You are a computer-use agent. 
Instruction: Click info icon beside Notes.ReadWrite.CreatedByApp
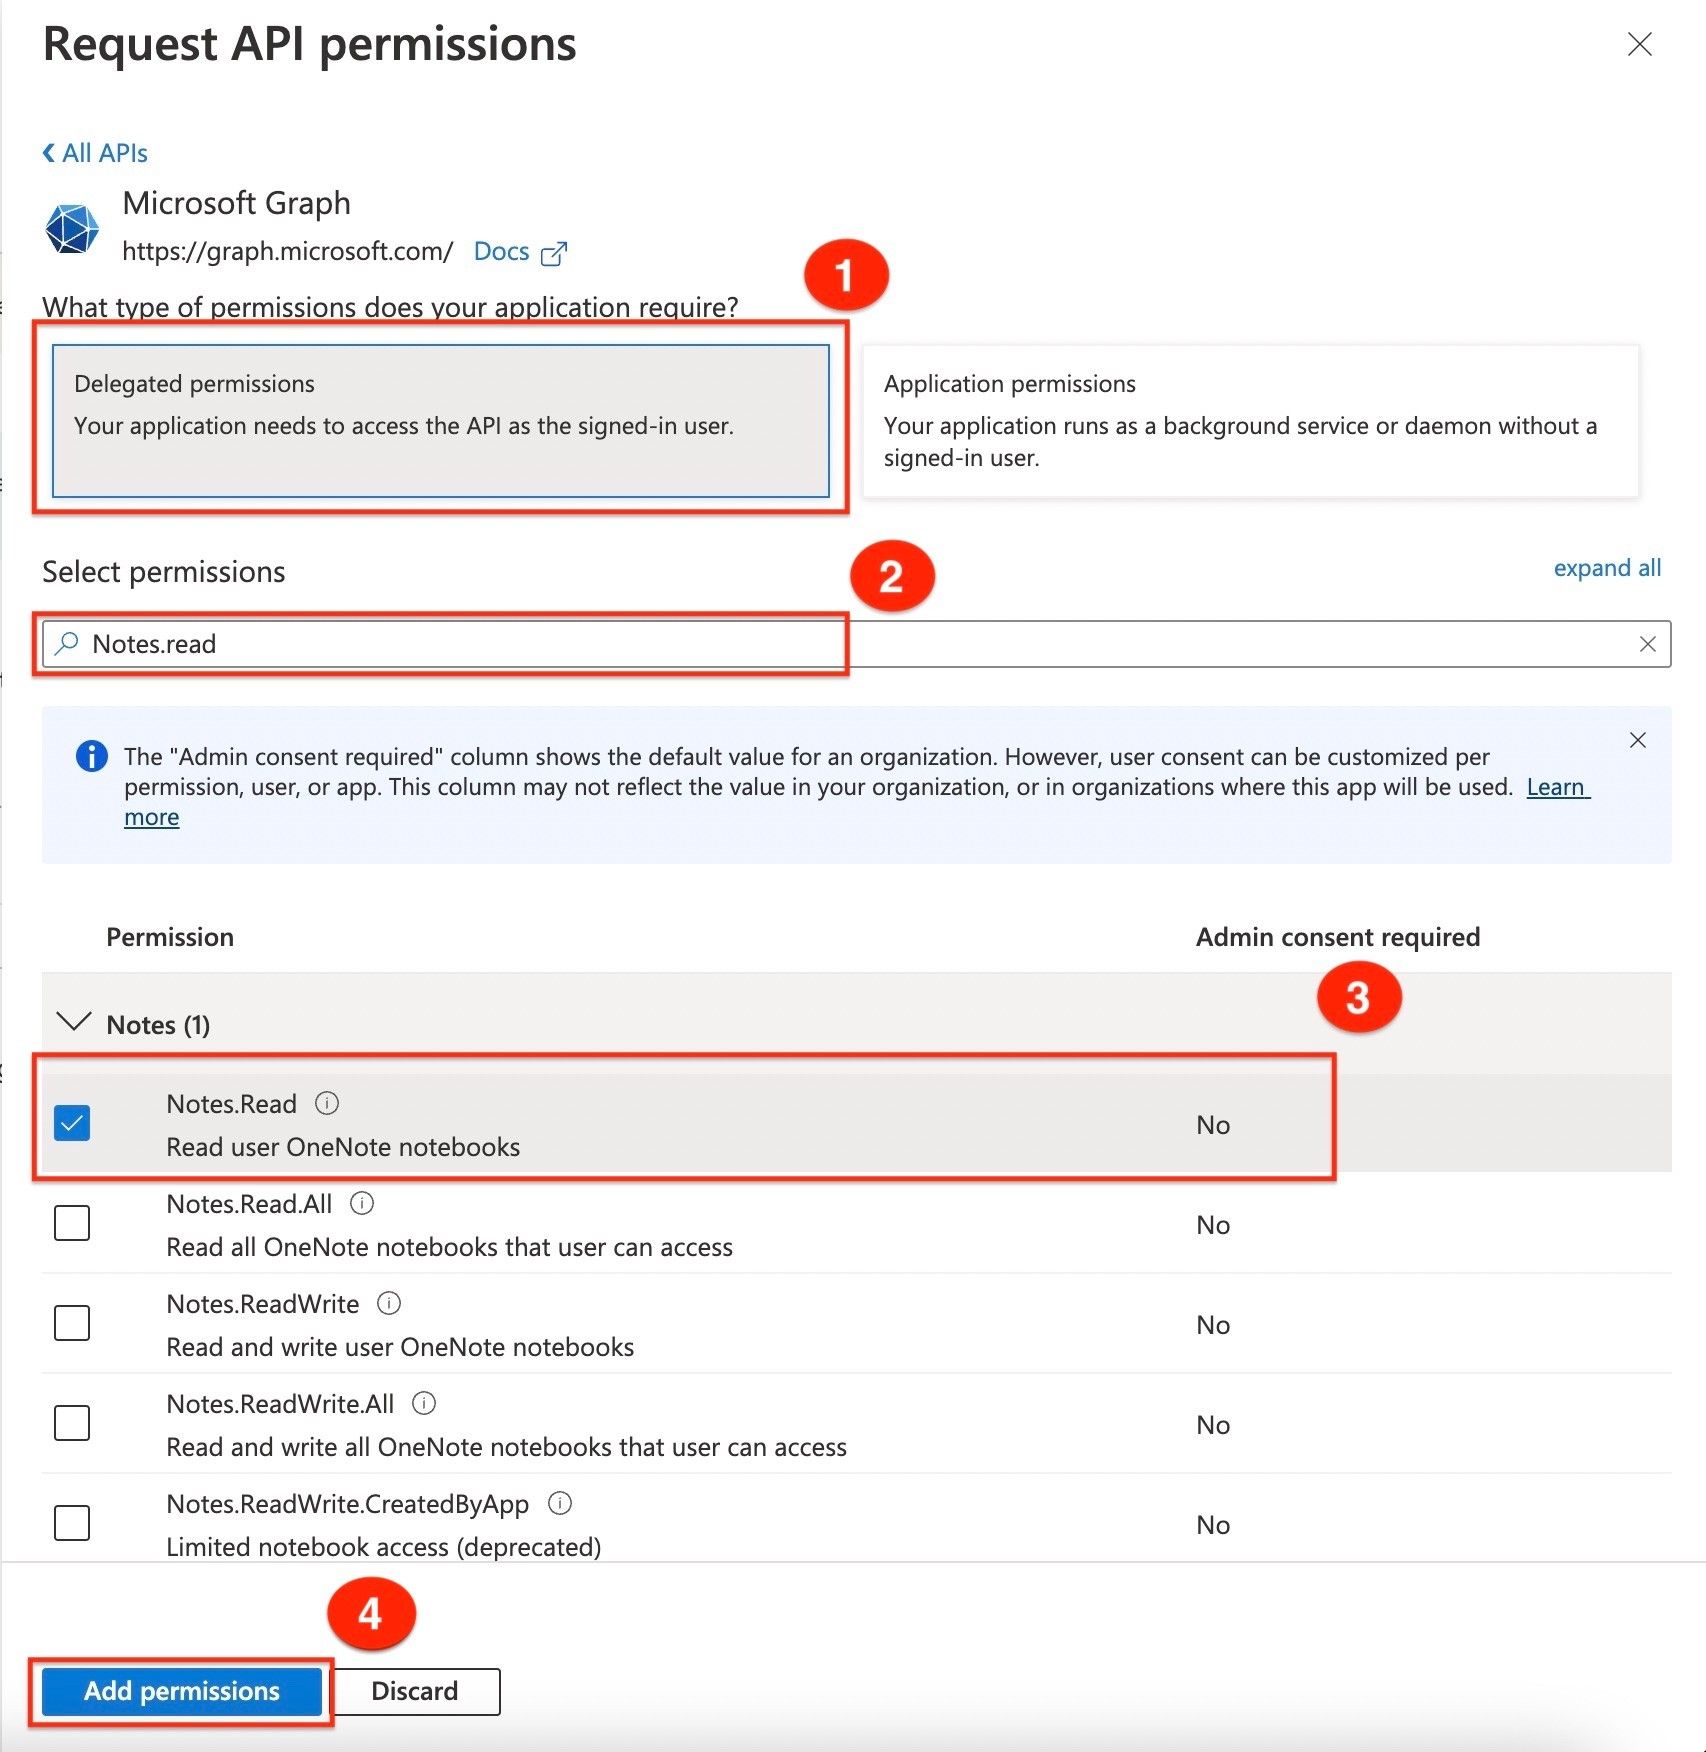[x=561, y=1503]
